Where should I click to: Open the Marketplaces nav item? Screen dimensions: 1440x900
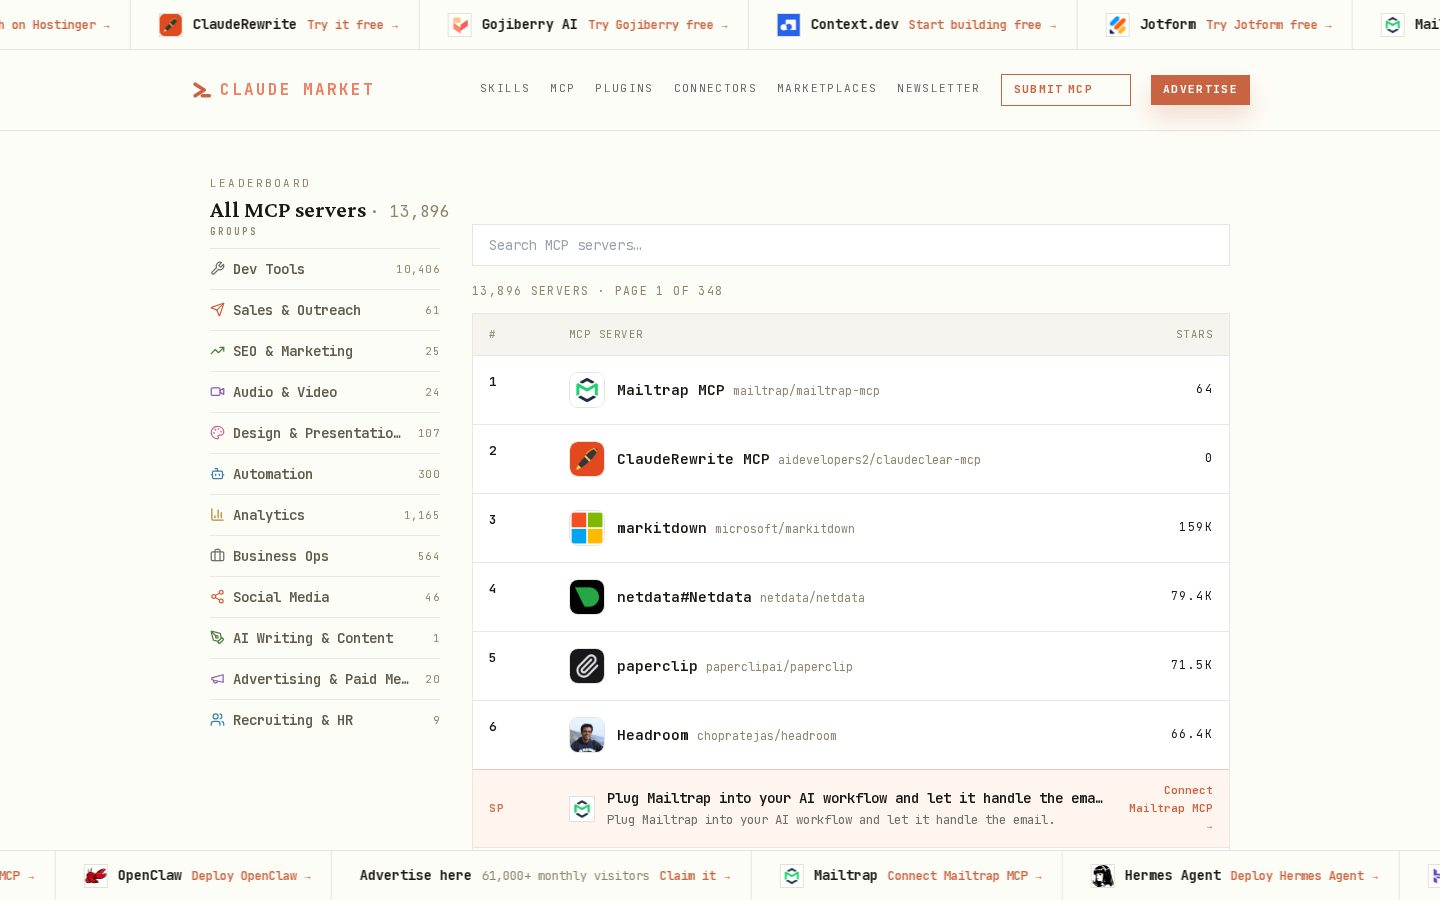(827, 89)
